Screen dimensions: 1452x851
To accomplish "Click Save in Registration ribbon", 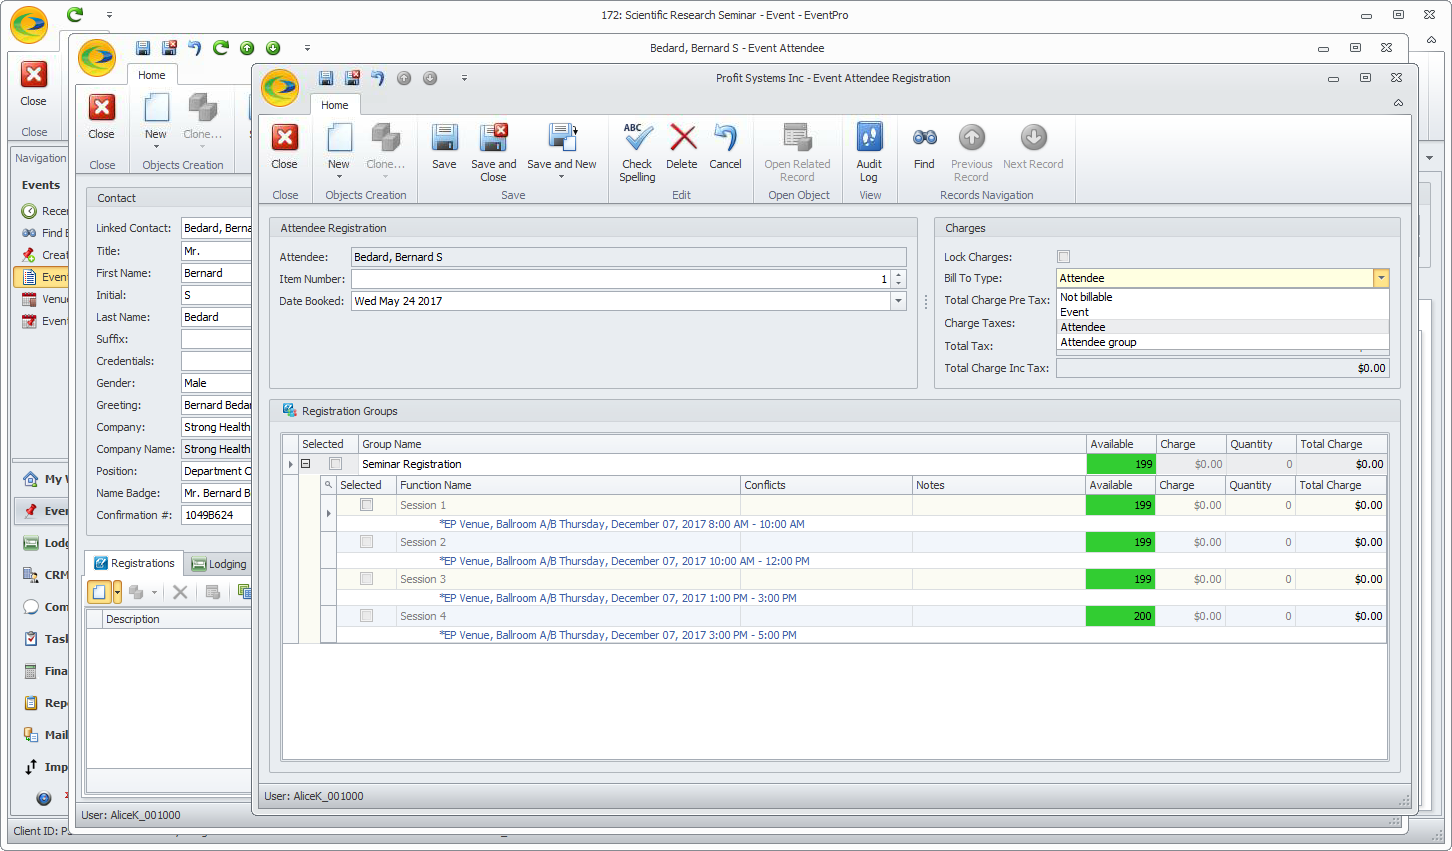I will (x=444, y=147).
